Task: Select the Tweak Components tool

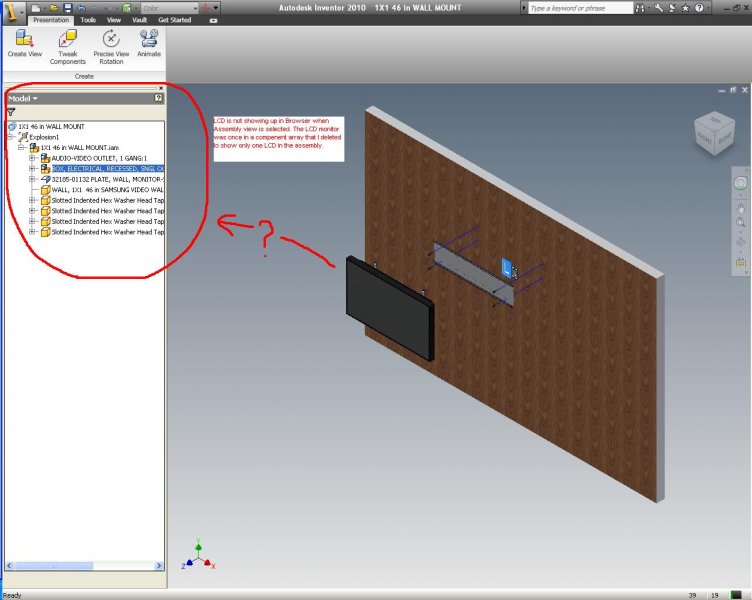Action: [x=68, y=47]
